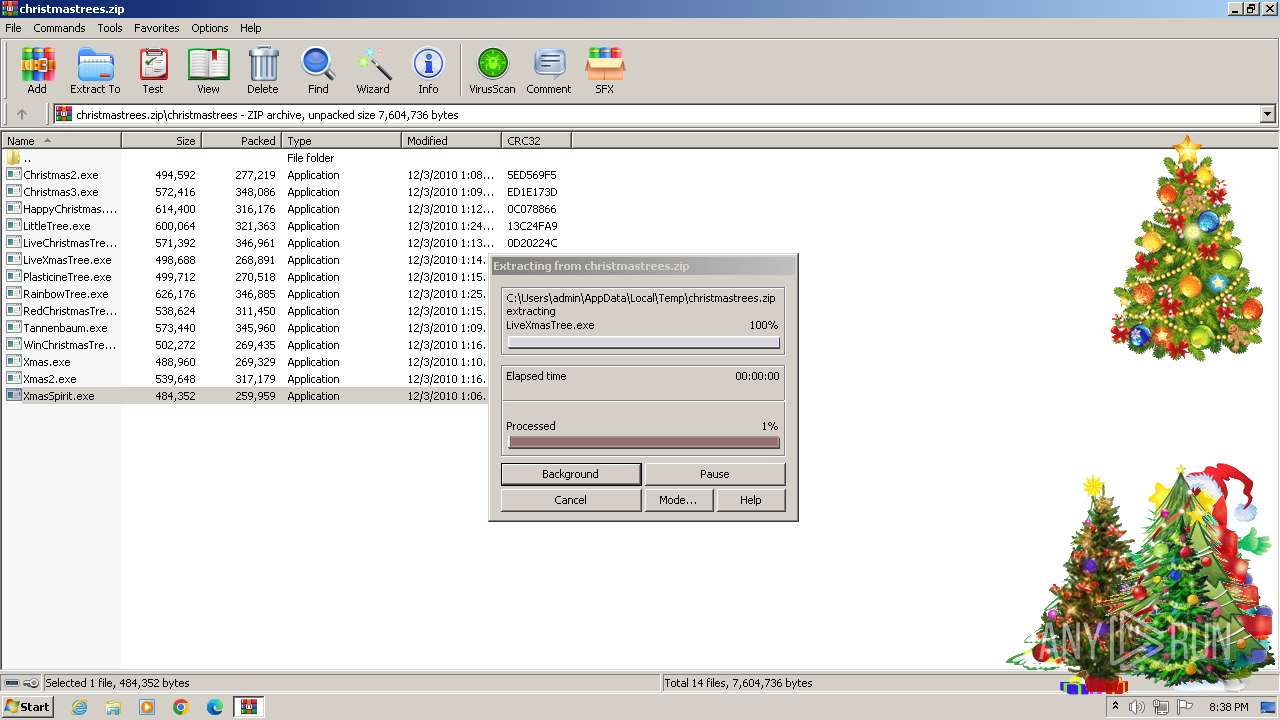Viewport: 1280px width, 720px height.
Task: Cancel the extraction
Action: tap(571, 500)
